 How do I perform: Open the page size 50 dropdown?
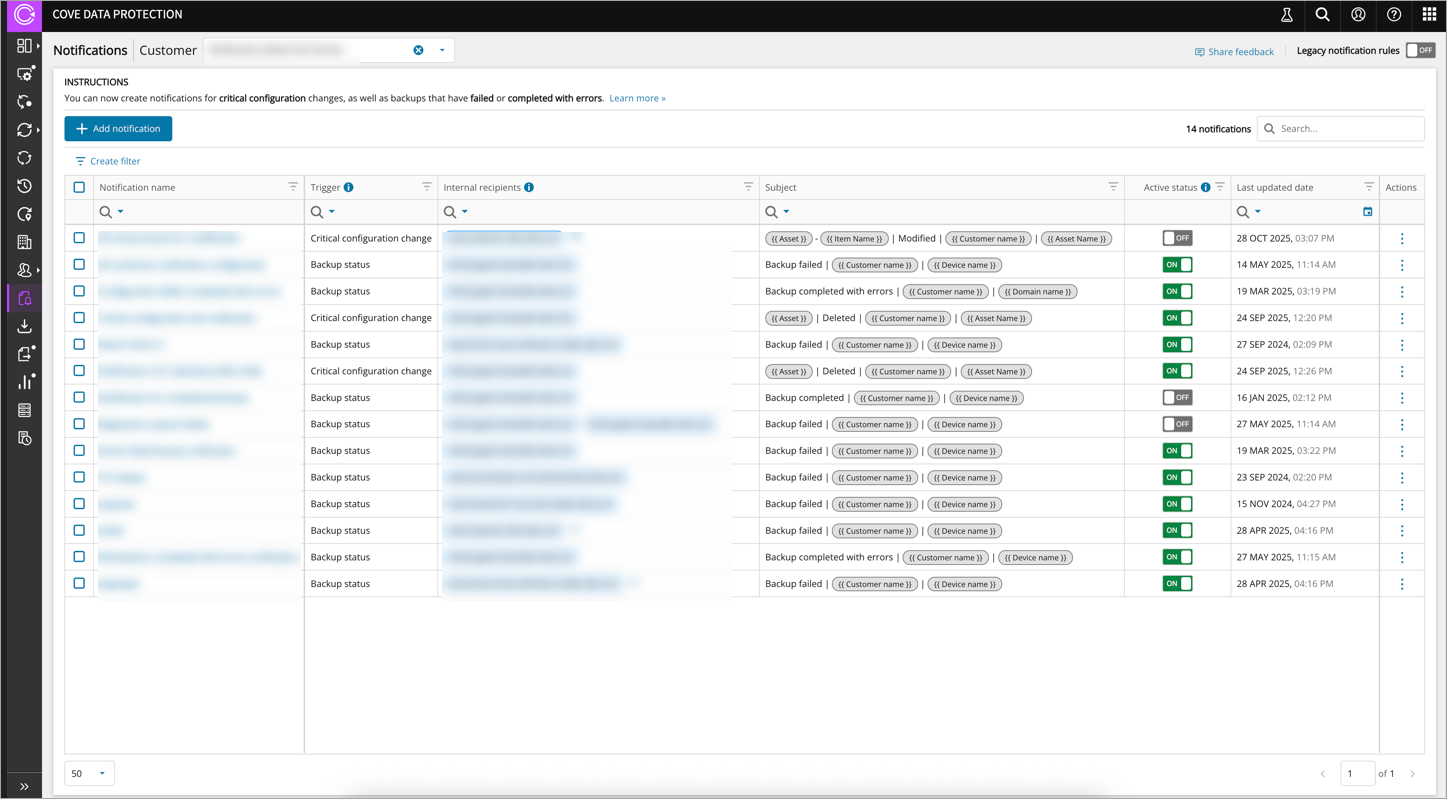pyautogui.click(x=89, y=773)
